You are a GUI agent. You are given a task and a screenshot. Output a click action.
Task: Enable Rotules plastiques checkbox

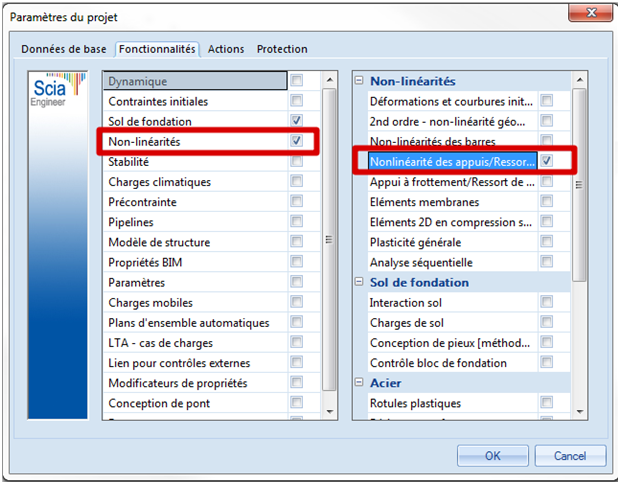pyautogui.click(x=547, y=403)
